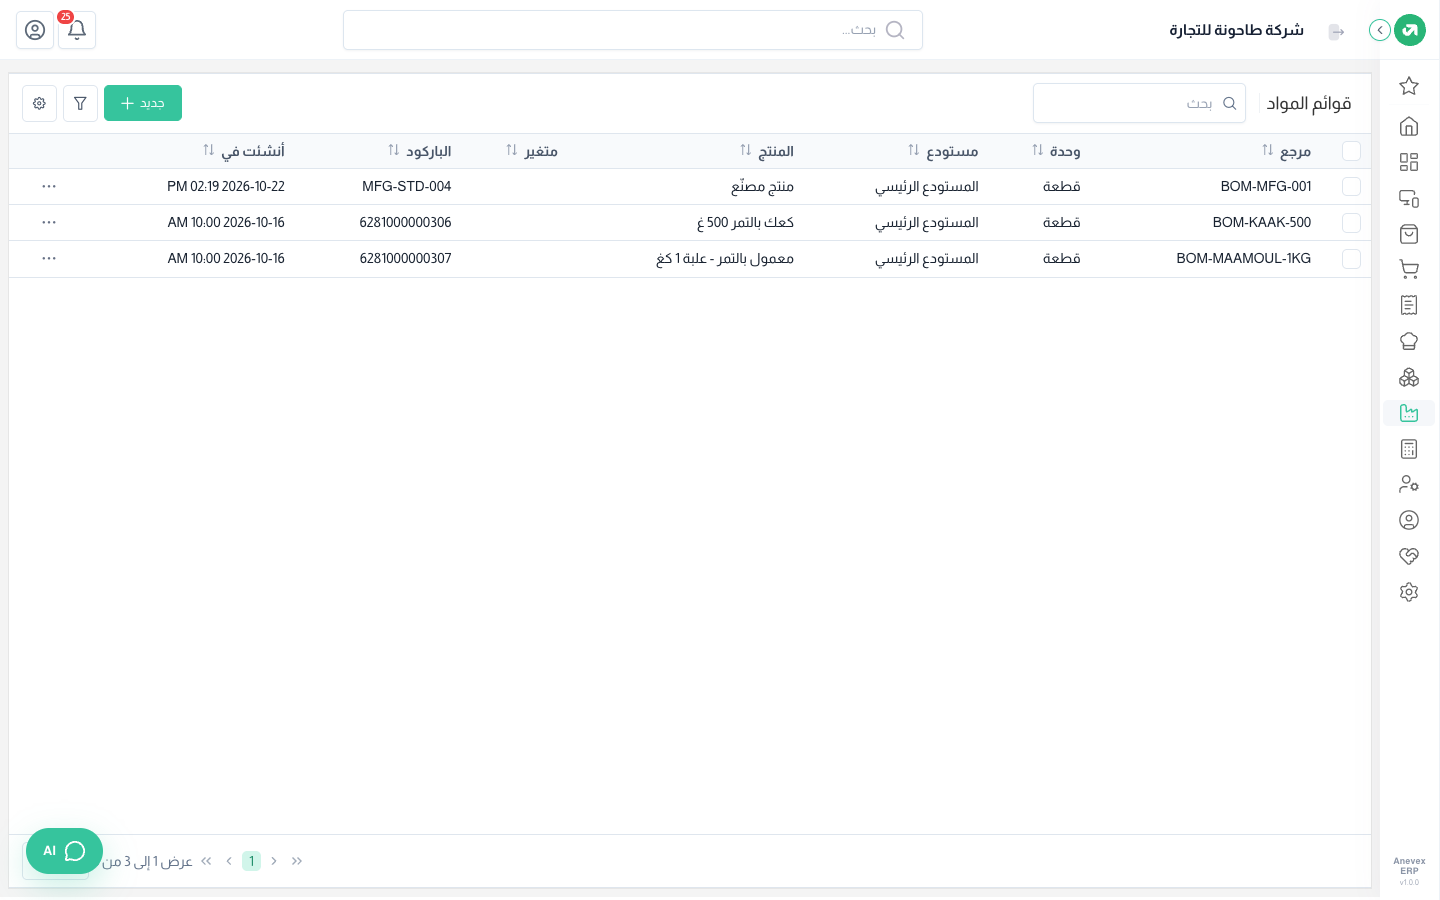Open the AI chat button
1440x900 pixels.
64,851
